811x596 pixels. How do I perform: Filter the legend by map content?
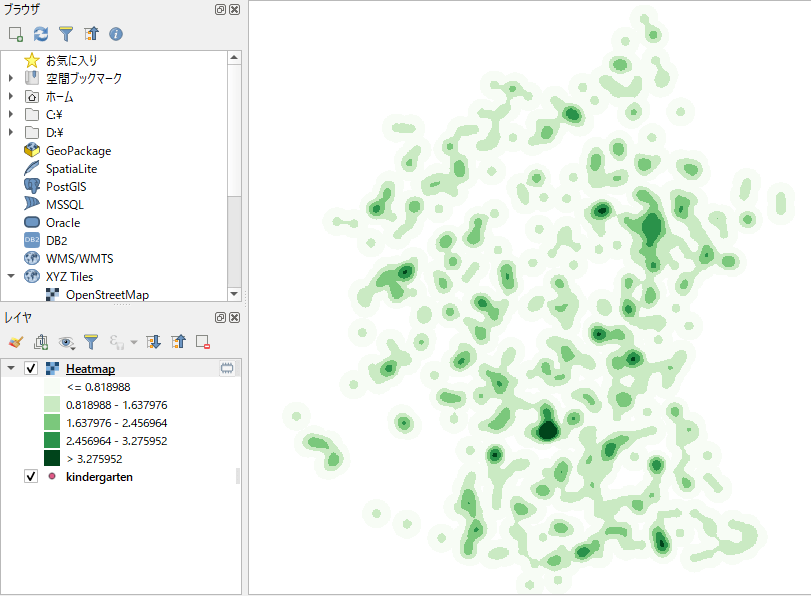pyautogui.click(x=91, y=342)
